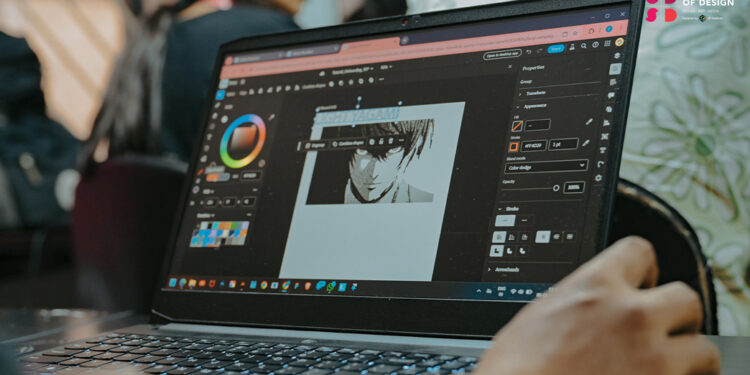Pick a color with the wheel eyedropper
Screen dimensions: 750x375
272,116
